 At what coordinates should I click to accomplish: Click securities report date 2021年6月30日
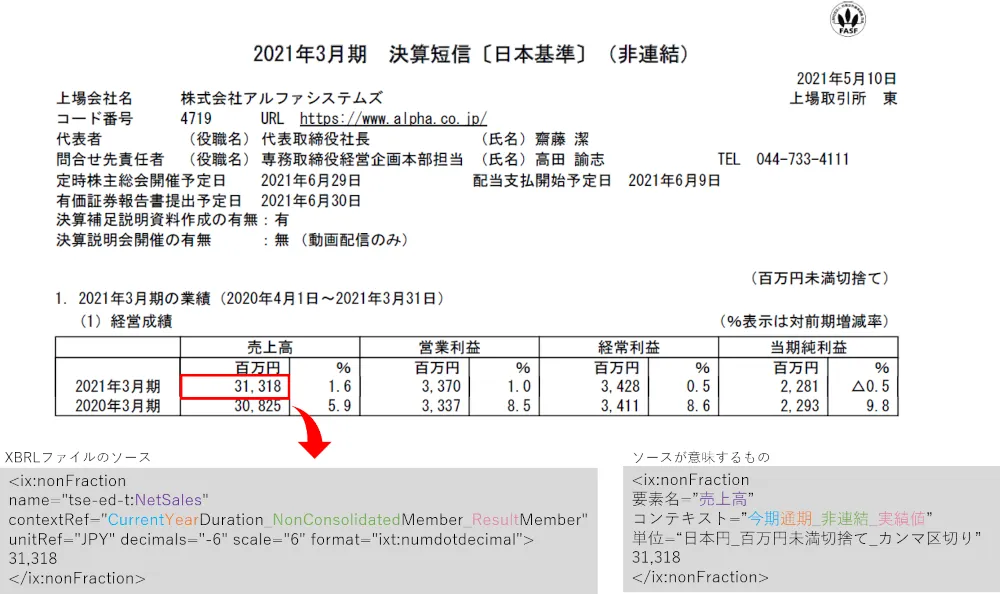point(311,201)
